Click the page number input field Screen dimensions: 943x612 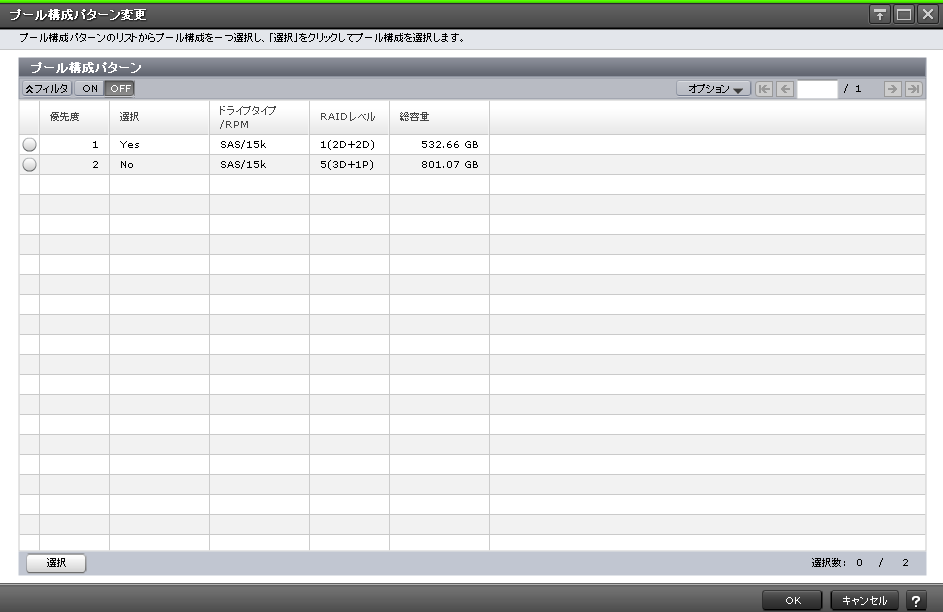point(817,89)
